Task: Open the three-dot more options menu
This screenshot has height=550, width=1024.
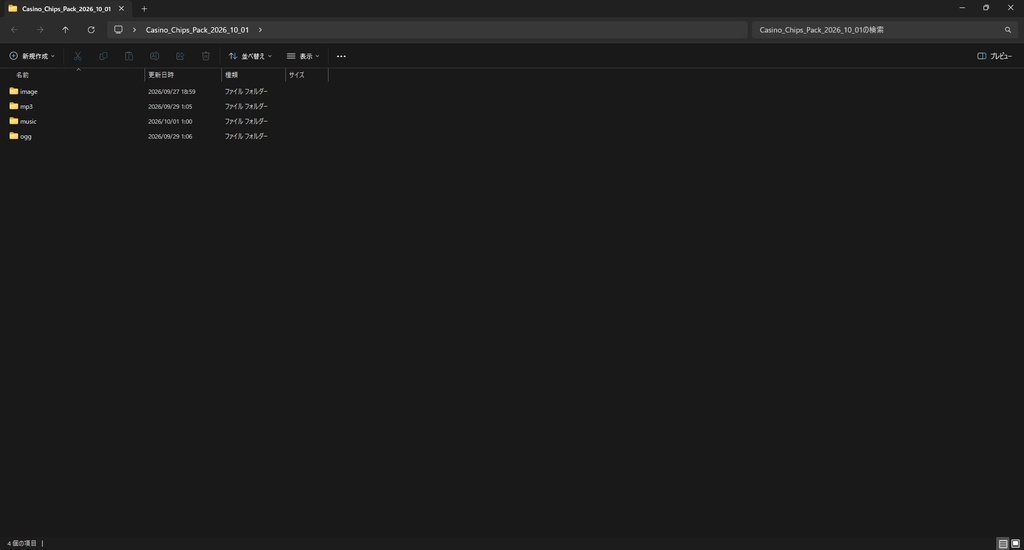Action: click(x=341, y=56)
